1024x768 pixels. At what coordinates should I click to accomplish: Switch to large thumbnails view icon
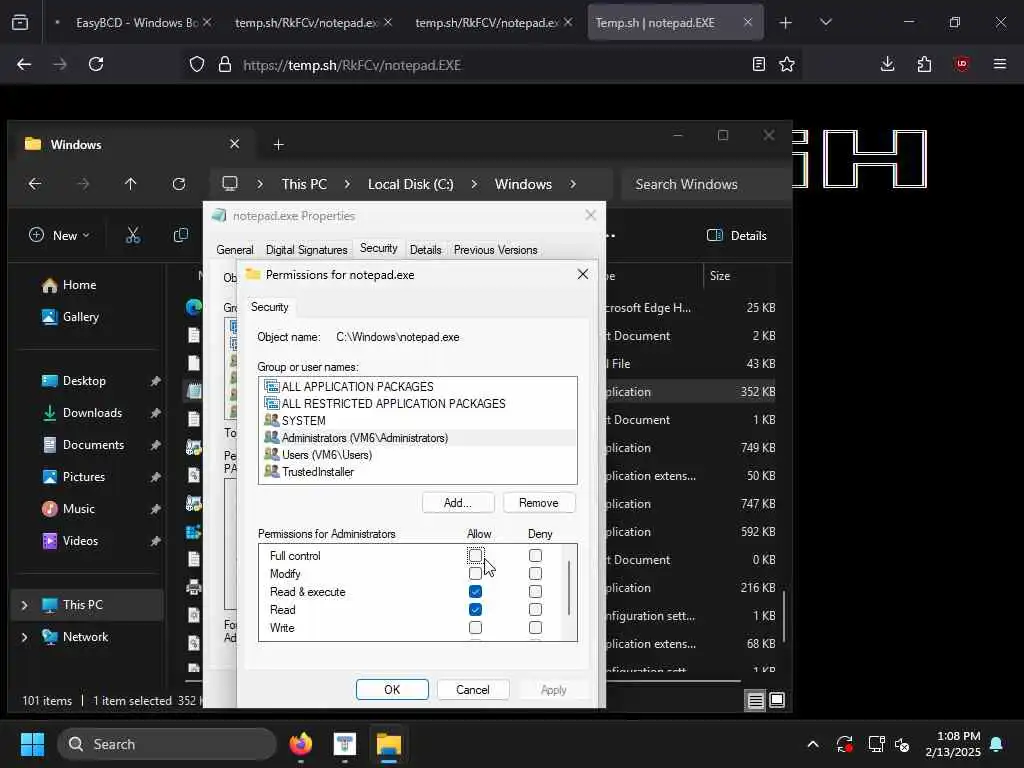(x=777, y=701)
